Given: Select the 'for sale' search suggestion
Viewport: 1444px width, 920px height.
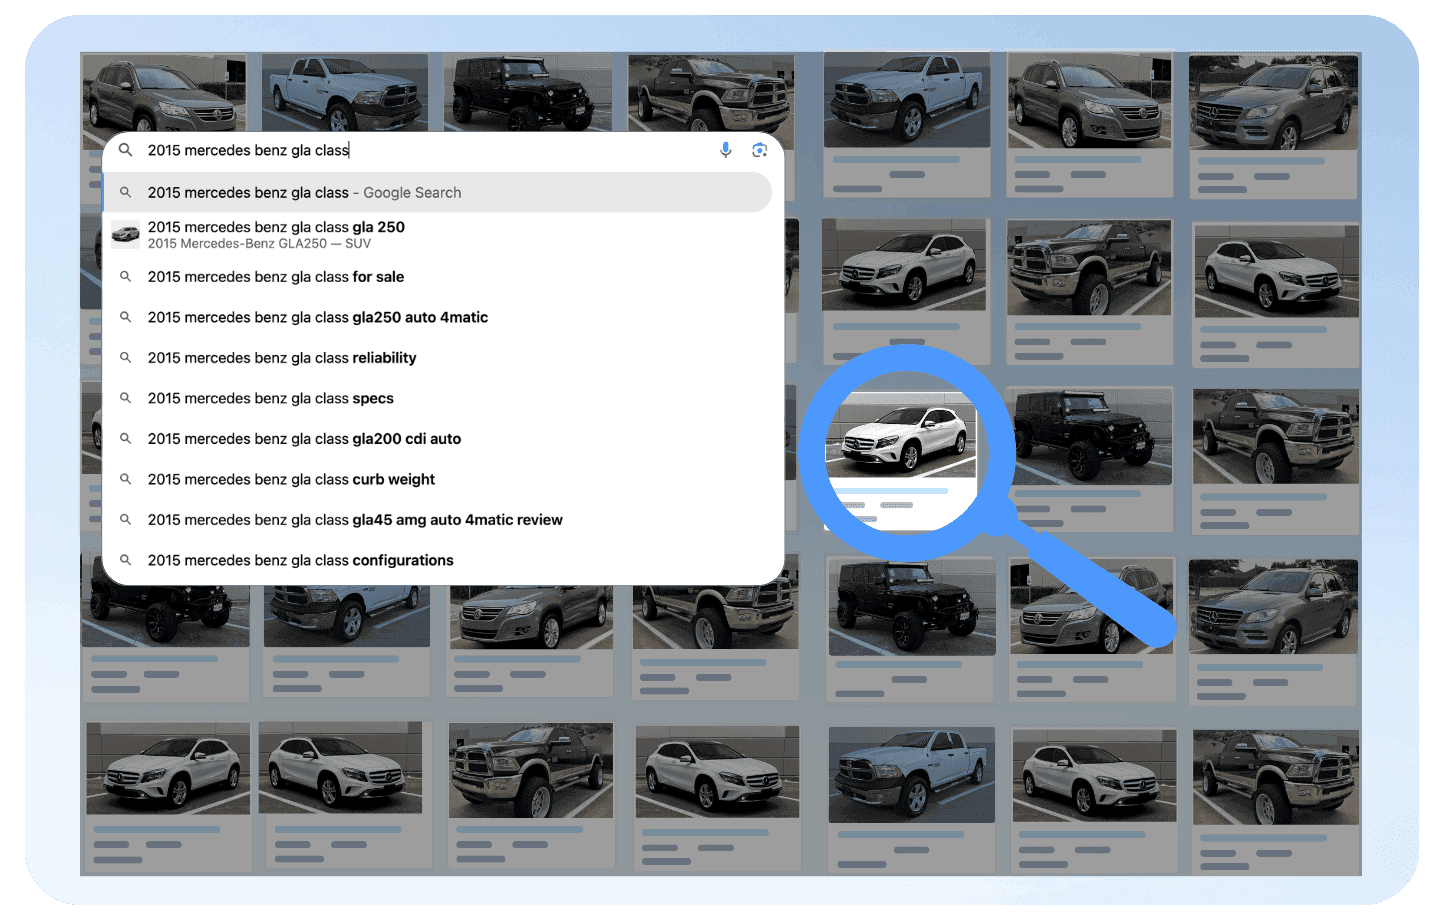Looking at the screenshot, I should pos(276,277).
